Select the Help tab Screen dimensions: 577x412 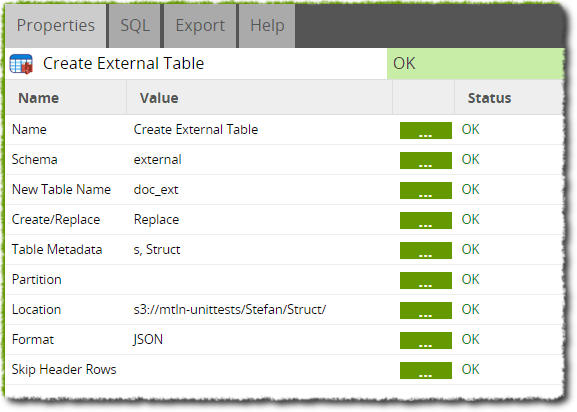pyautogui.click(x=267, y=26)
